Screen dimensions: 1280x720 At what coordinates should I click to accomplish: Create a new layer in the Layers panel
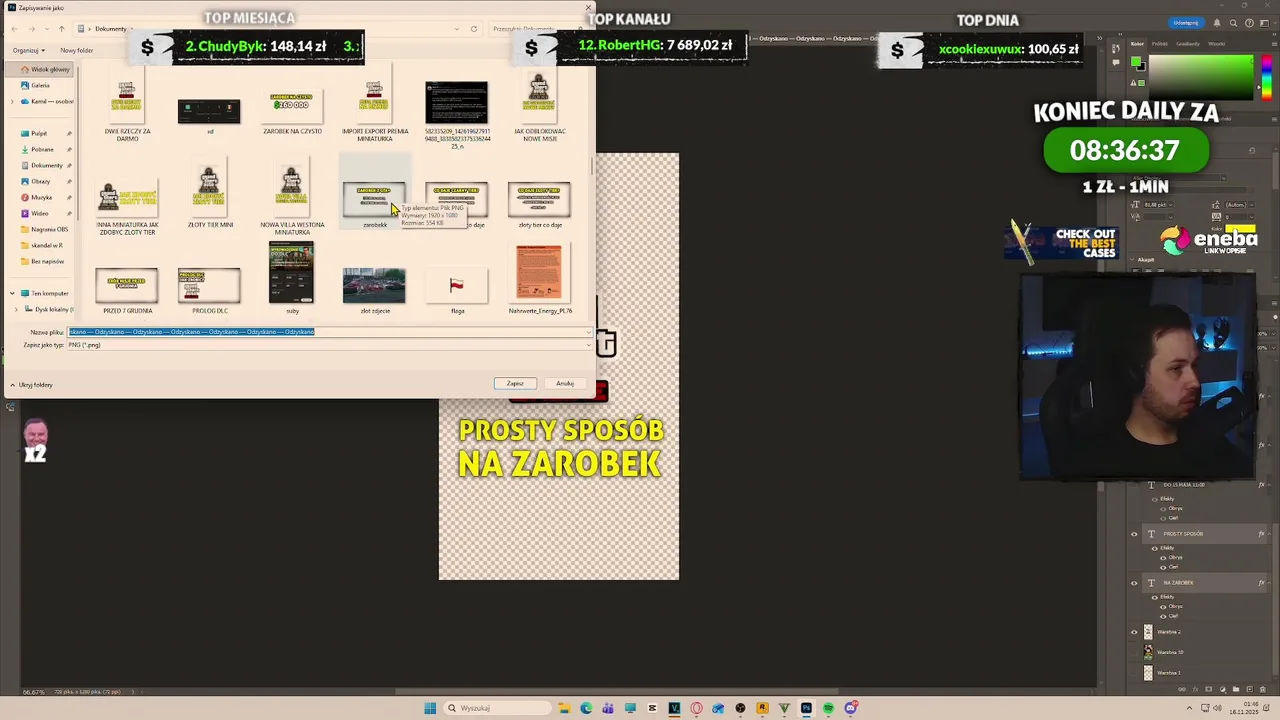pos(1249,689)
